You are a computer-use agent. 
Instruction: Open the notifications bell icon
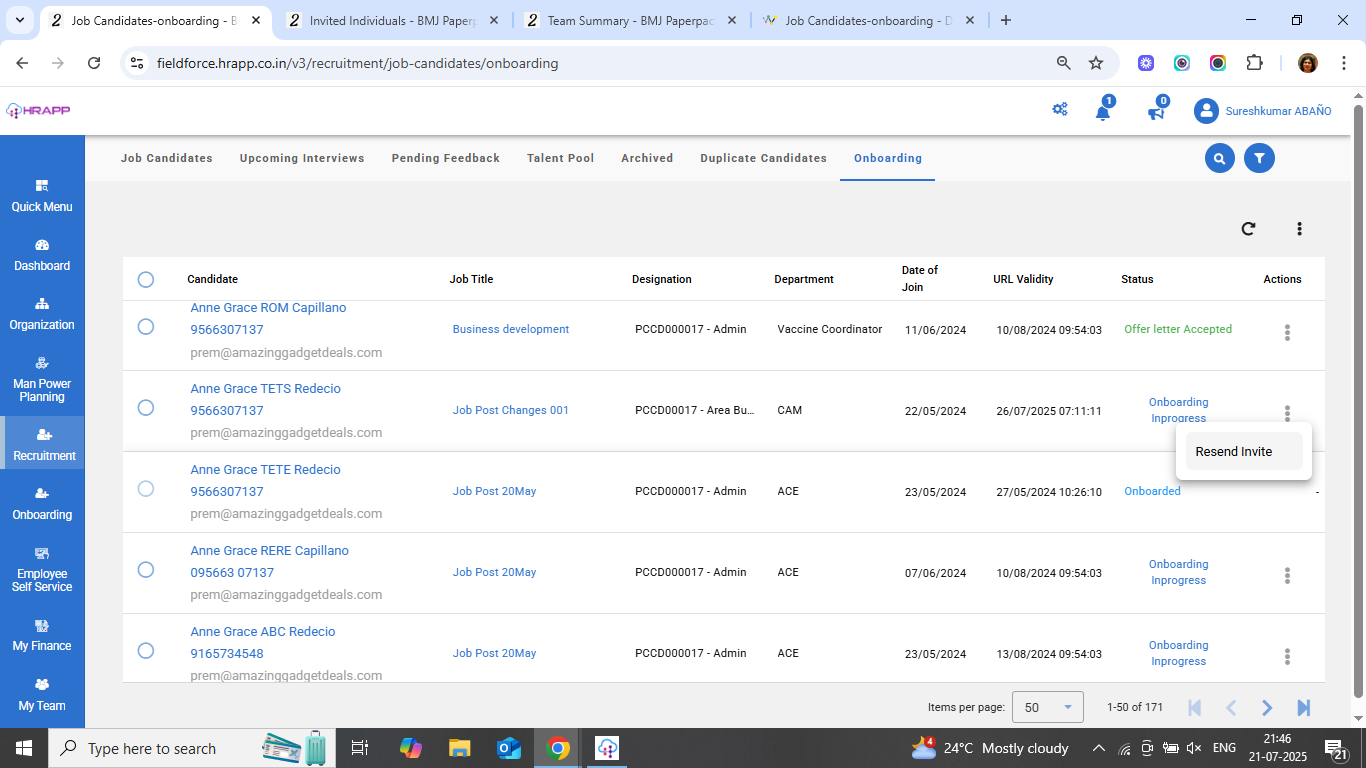coord(1102,111)
